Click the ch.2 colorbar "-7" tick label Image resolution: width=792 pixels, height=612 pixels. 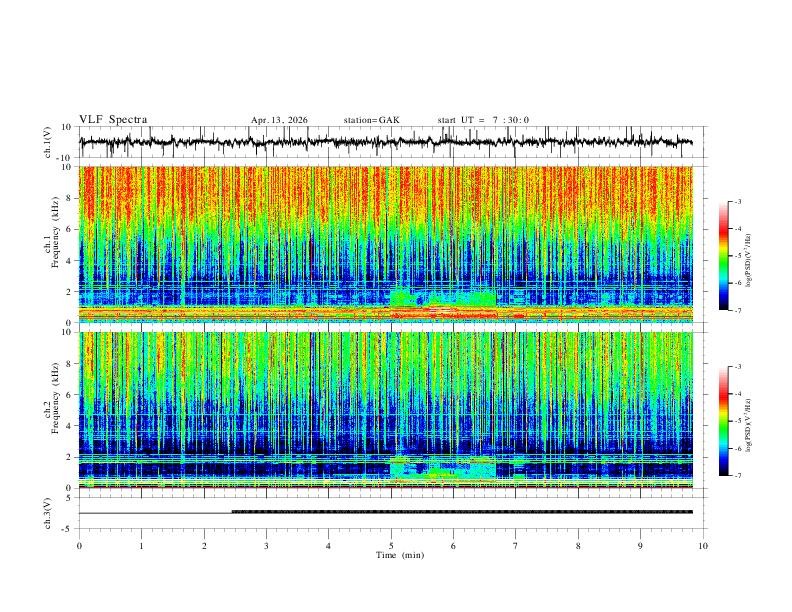[x=738, y=476]
